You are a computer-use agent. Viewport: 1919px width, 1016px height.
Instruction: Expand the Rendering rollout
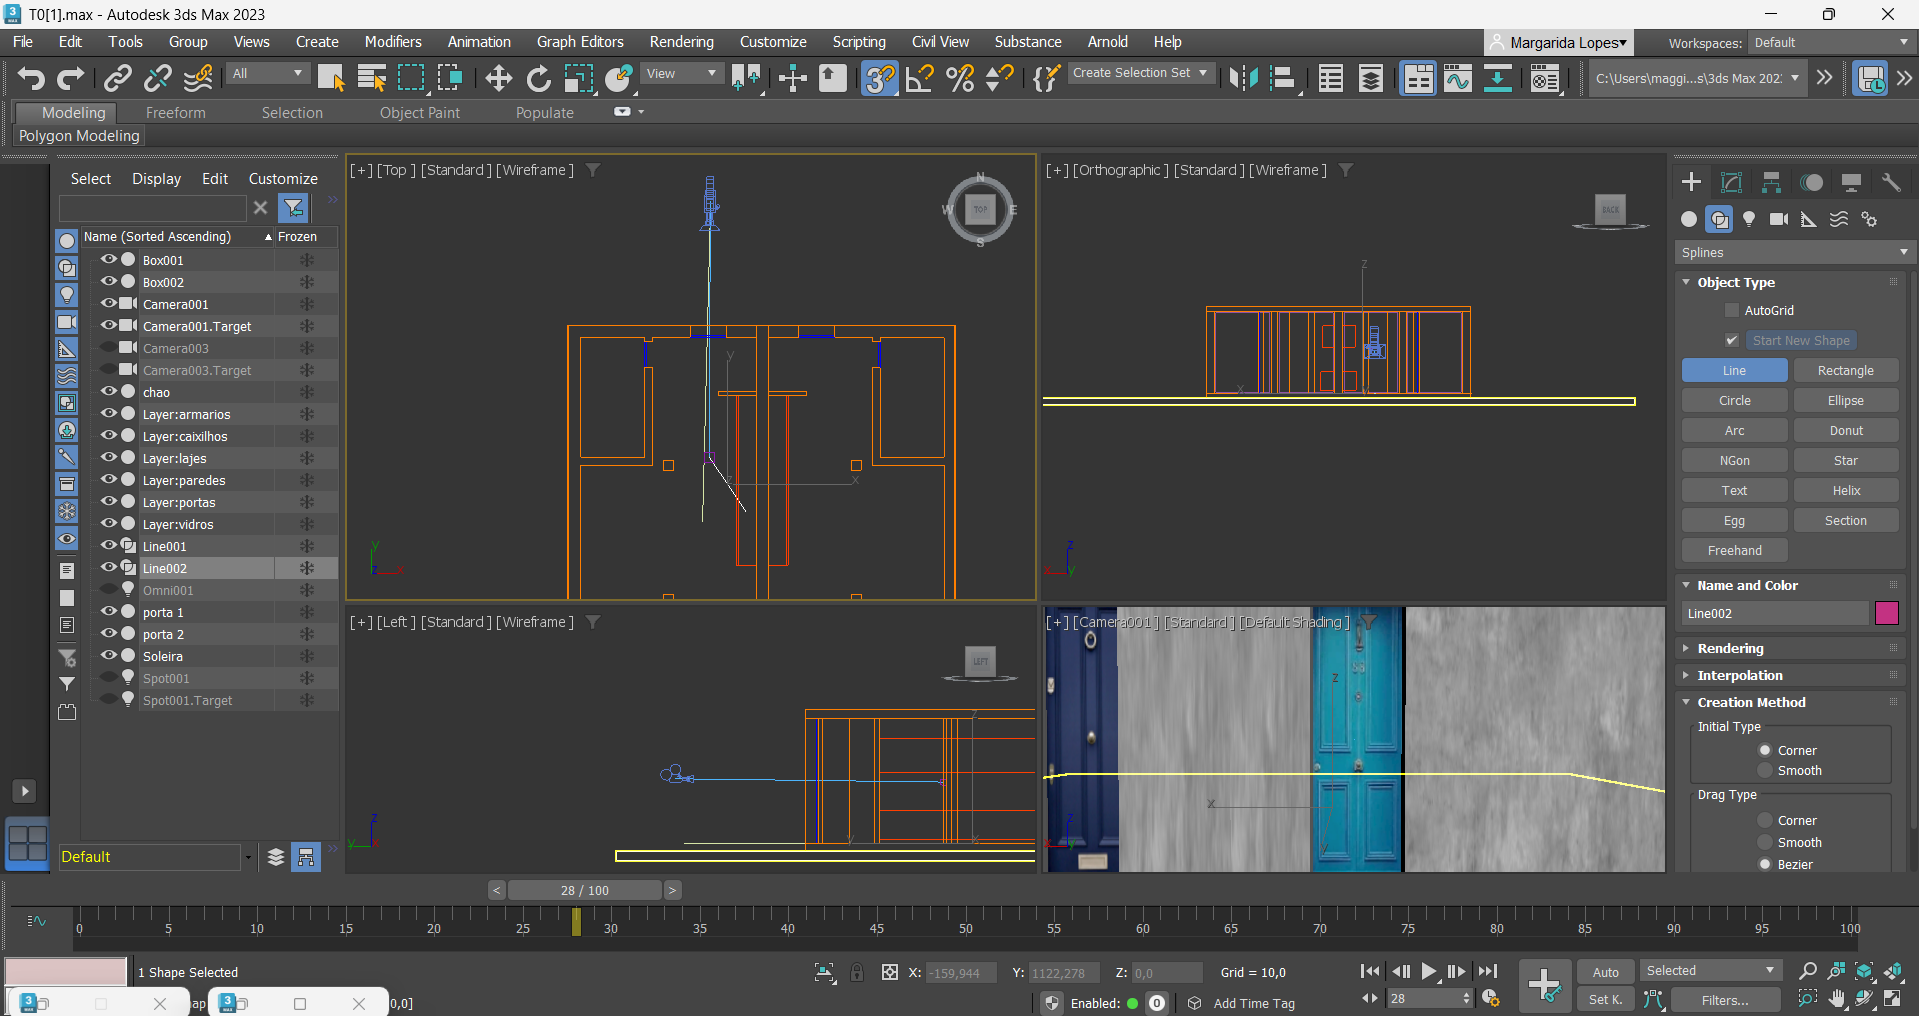[1730, 649]
